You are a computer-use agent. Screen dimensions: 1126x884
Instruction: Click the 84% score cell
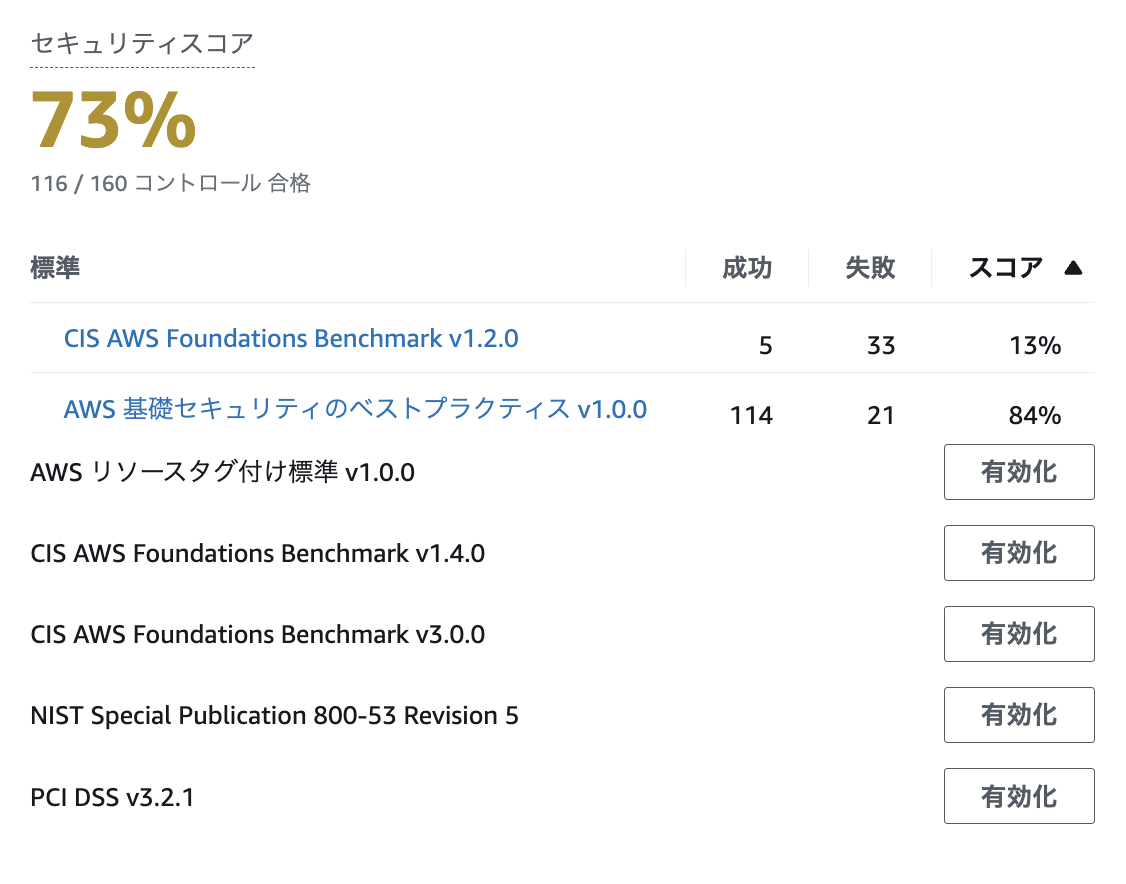[x=1035, y=415]
